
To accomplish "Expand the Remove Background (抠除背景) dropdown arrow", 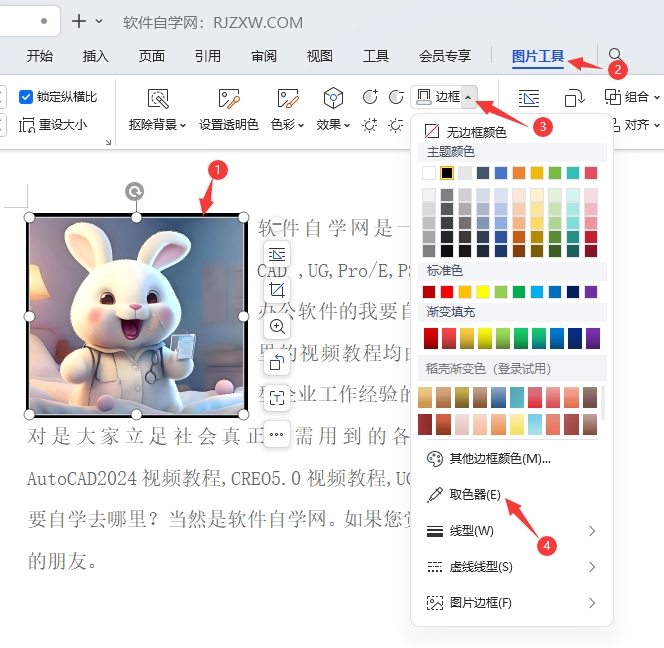I will tap(183, 125).
